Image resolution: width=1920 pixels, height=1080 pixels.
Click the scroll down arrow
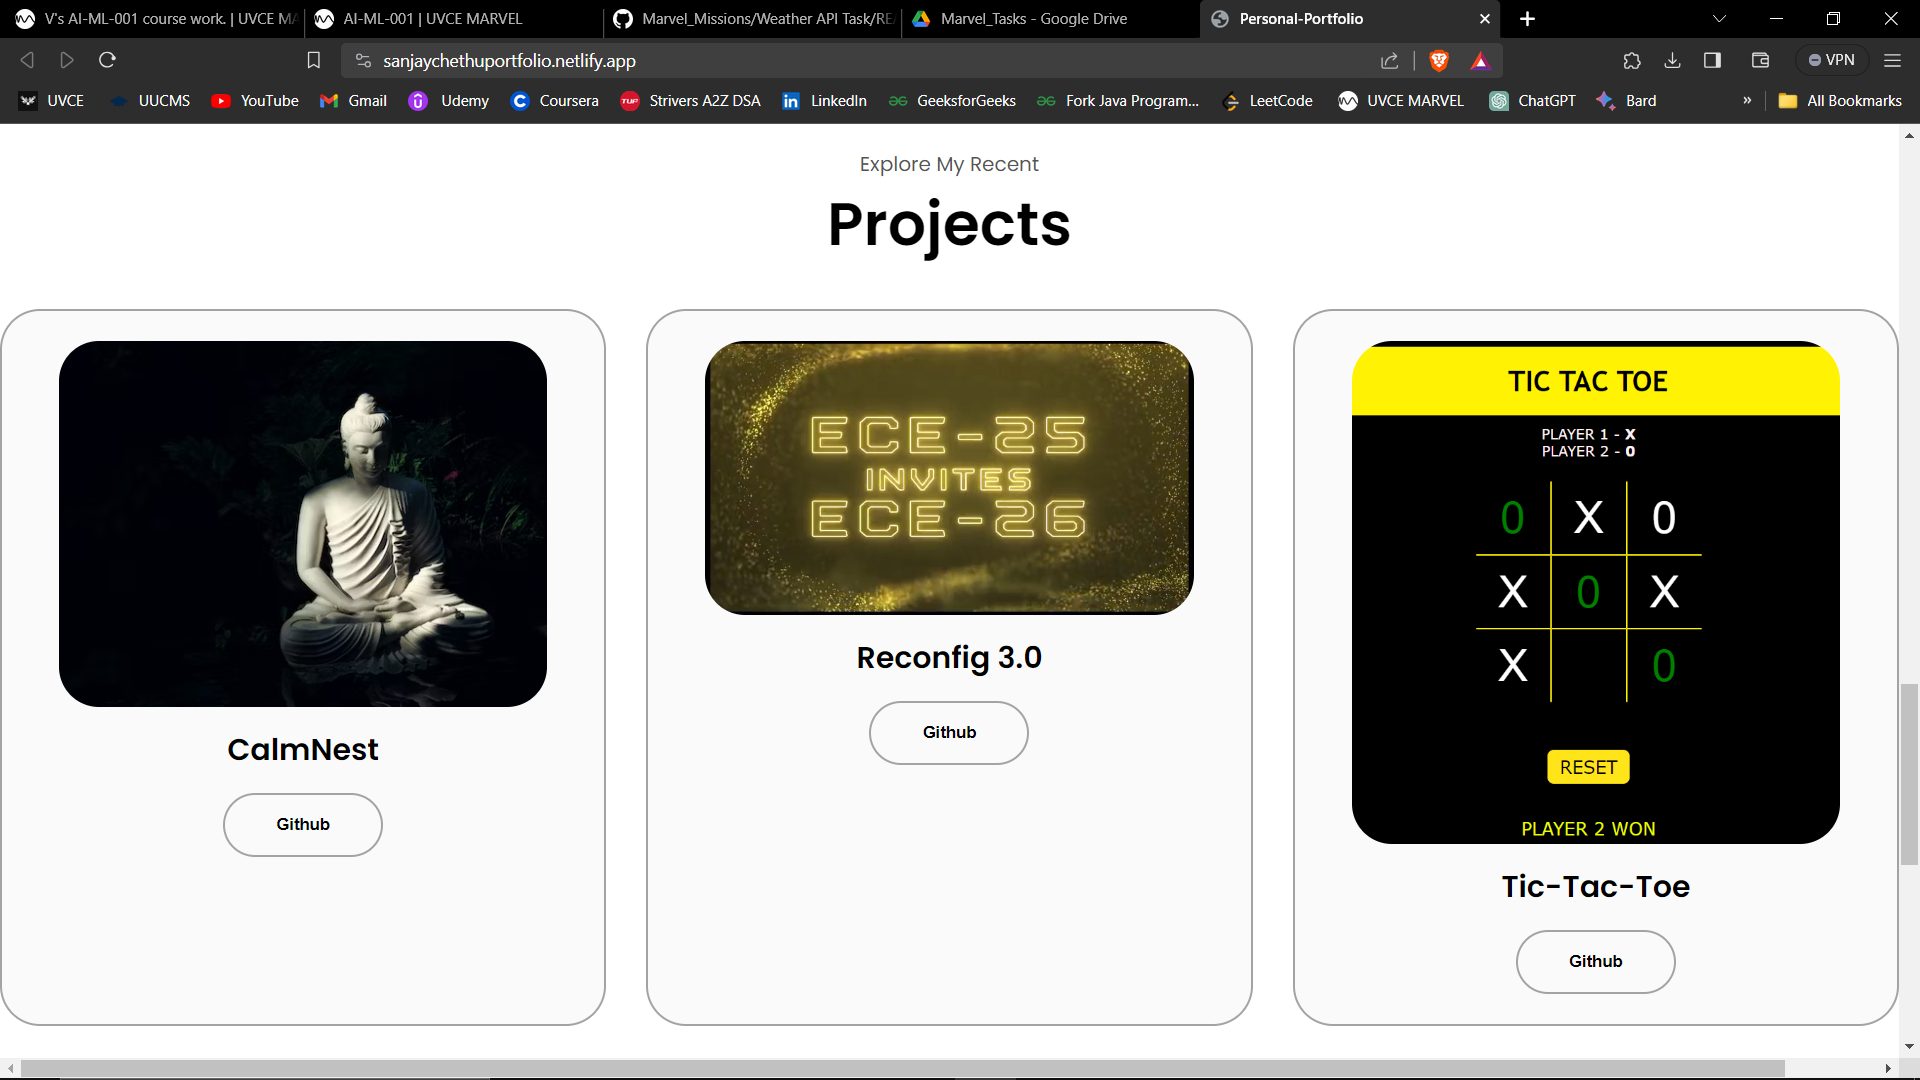1909,1047
